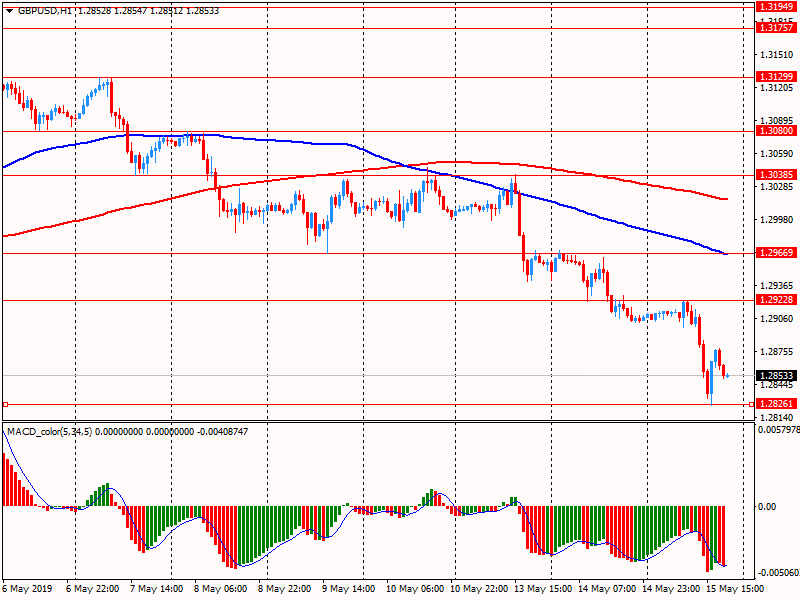Click the 1.30385 level price tag
This screenshot has height=600, width=800.
coord(776,175)
